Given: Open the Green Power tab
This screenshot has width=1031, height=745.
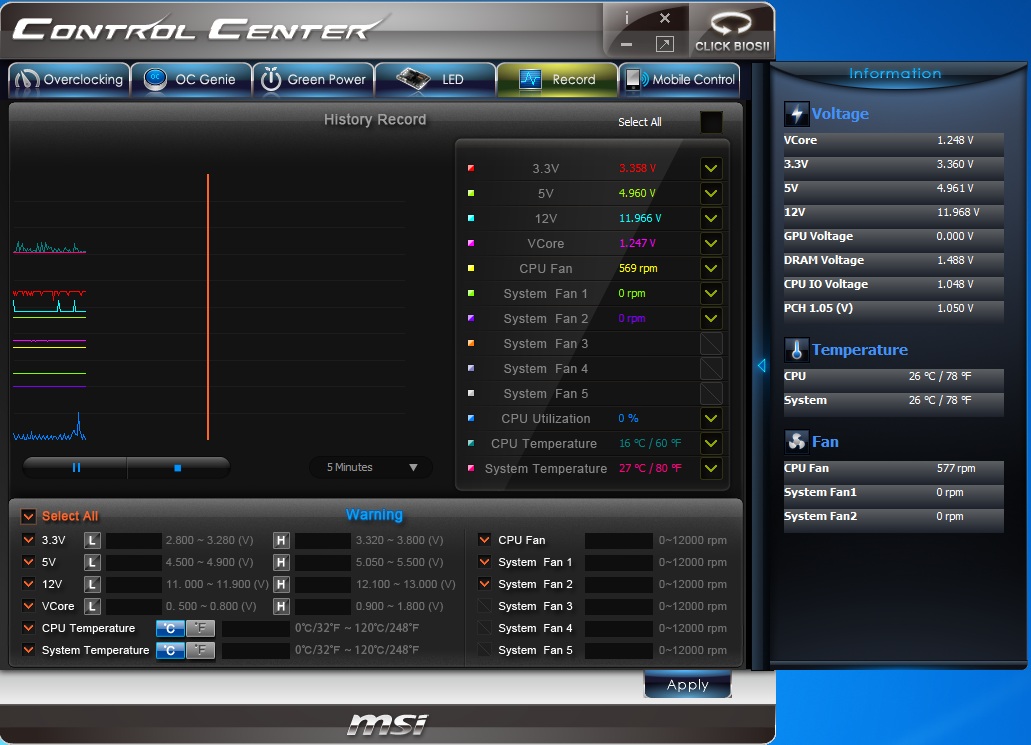Looking at the screenshot, I should pos(314,80).
